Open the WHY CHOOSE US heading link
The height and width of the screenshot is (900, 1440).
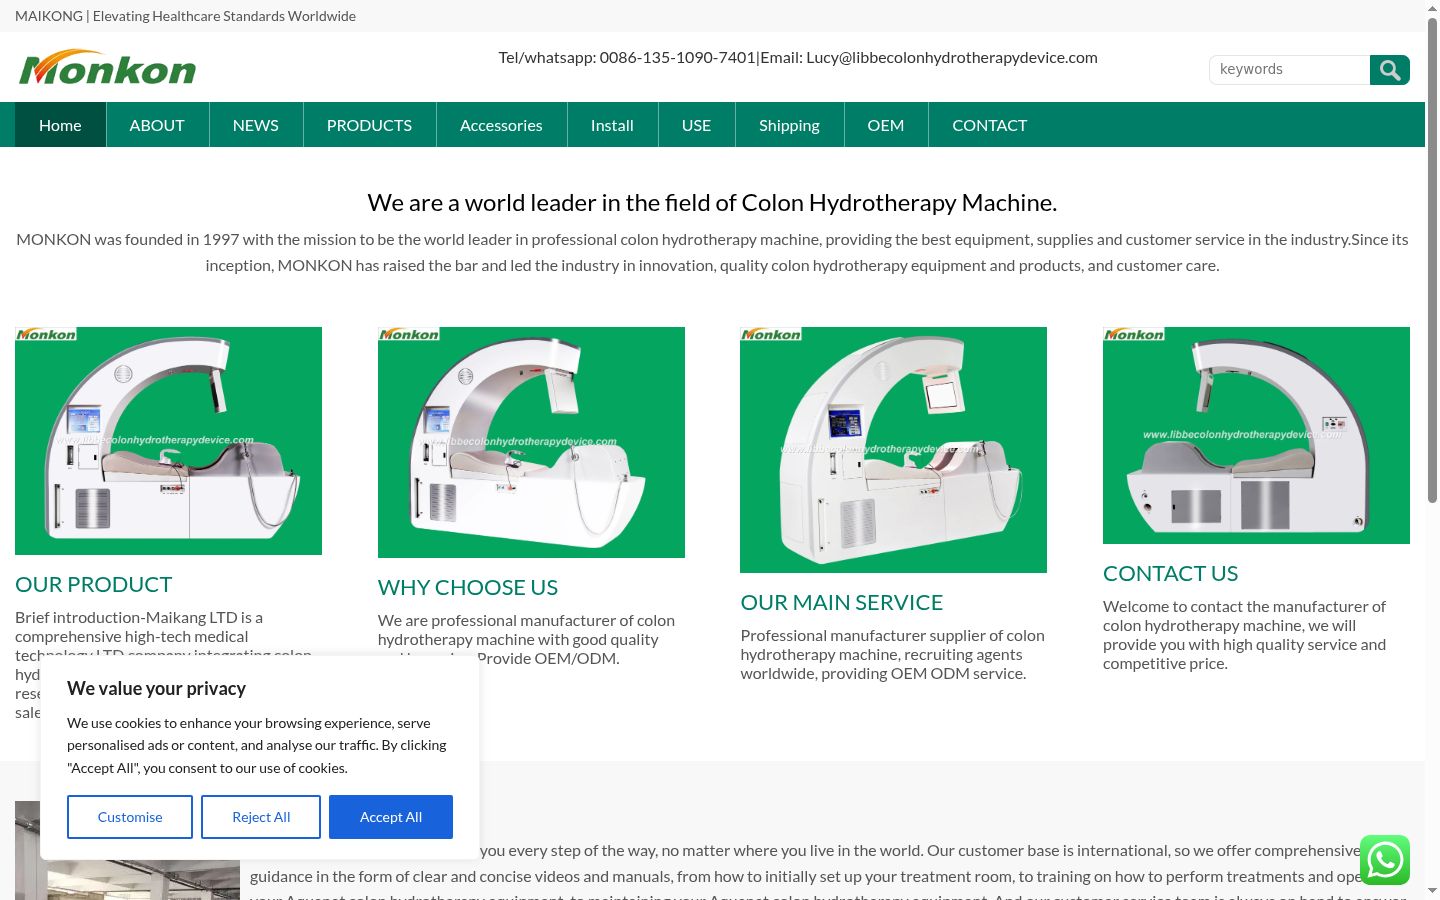click(468, 587)
